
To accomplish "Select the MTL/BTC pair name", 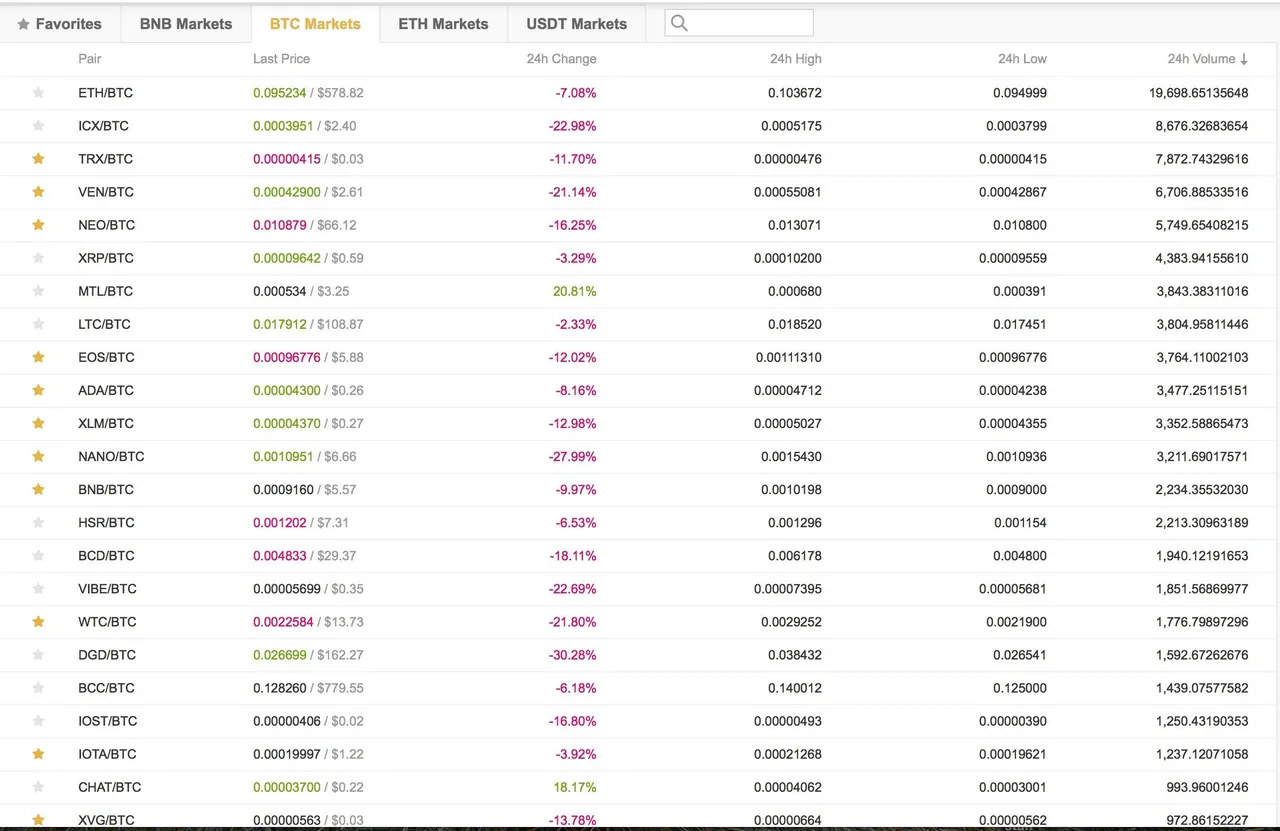I will [x=105, y=291].
